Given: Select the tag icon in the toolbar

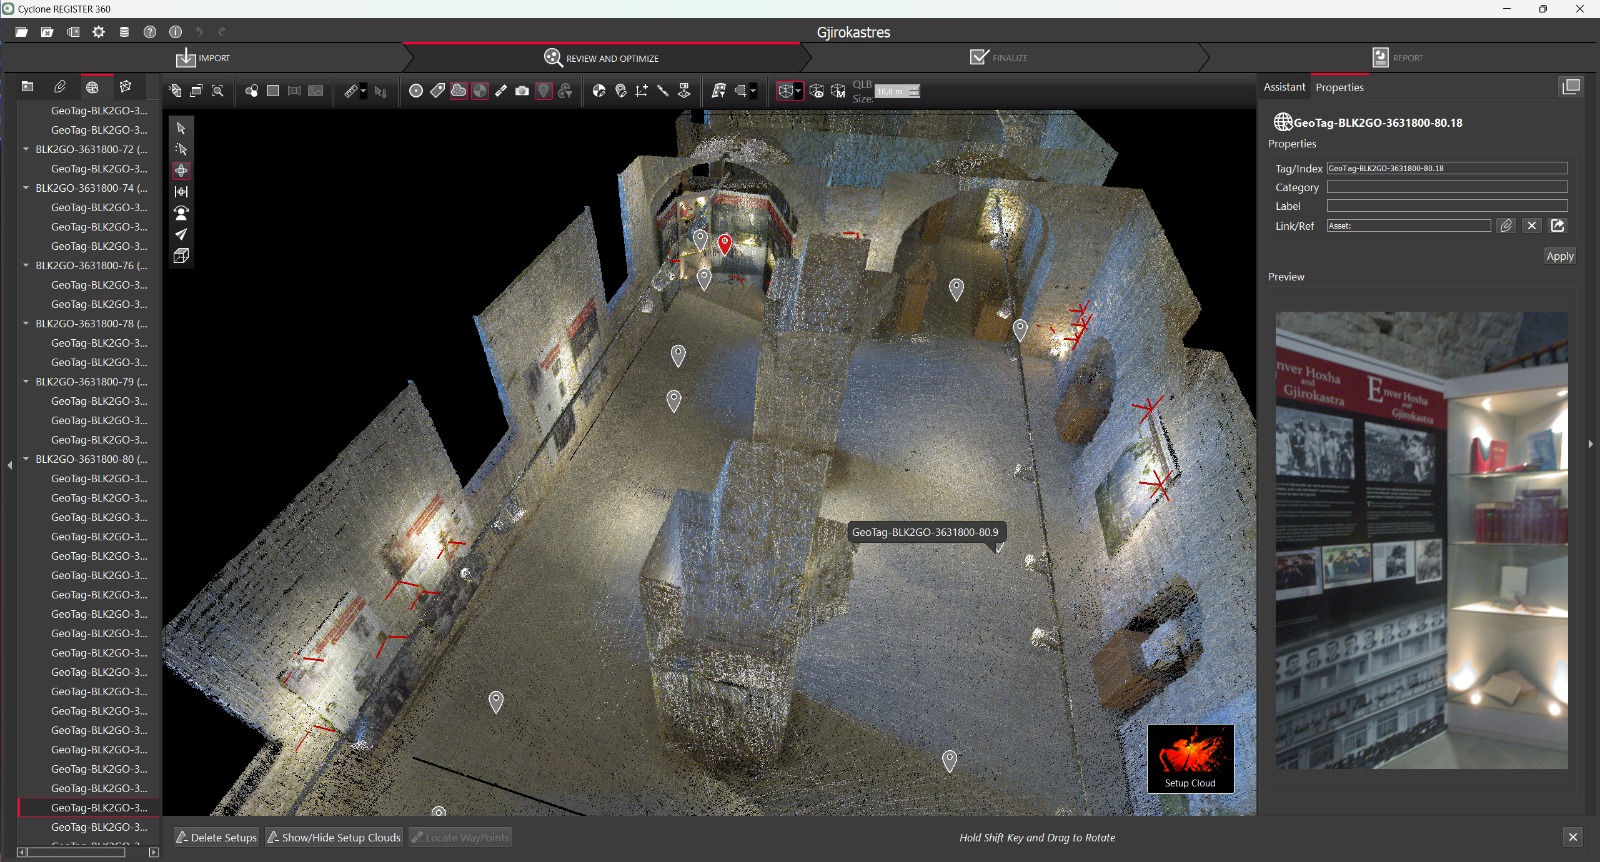Looking at the screenshot, I should coord(437,91).
